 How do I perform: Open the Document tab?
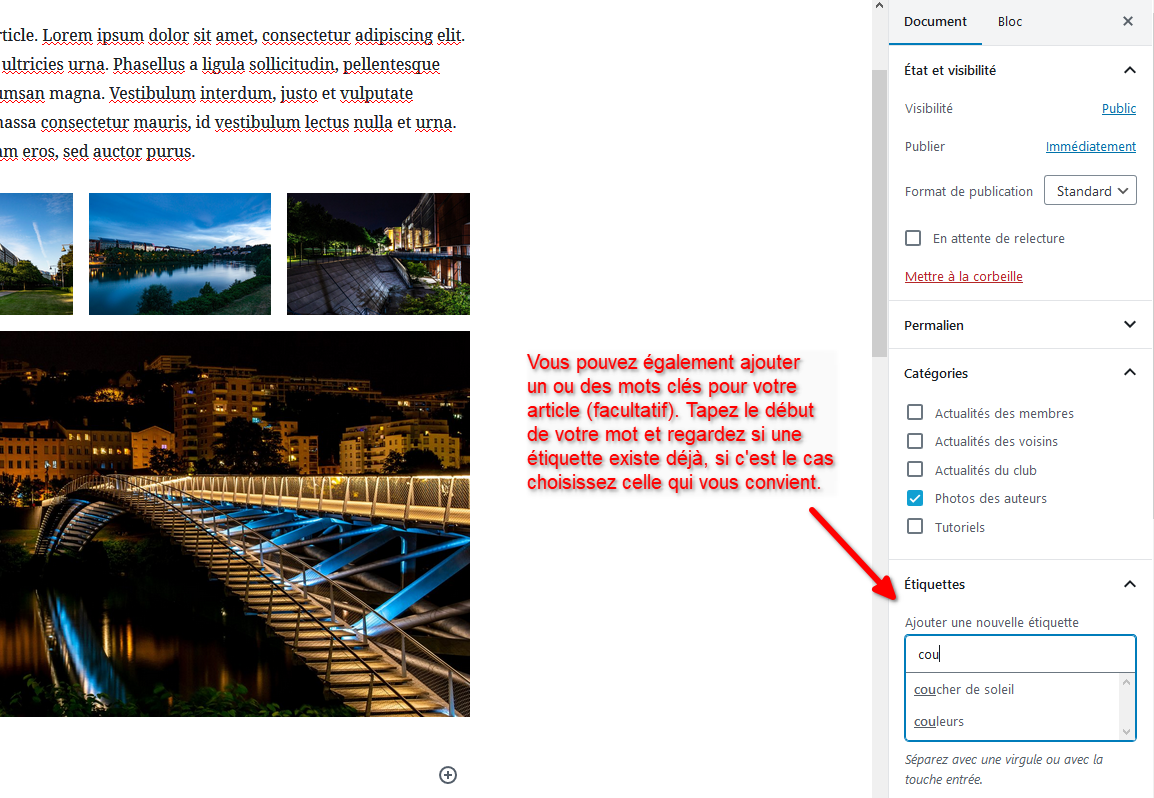pos(935,21)
